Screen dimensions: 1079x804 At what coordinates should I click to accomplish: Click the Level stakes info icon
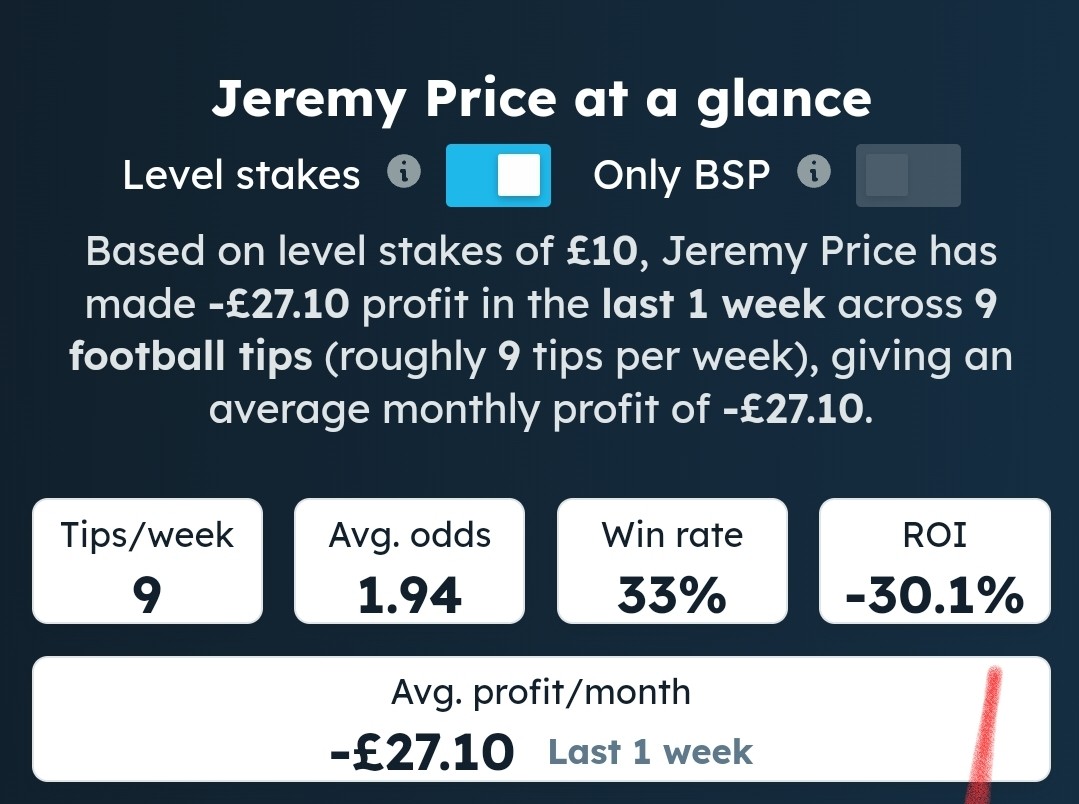point(404,171)
